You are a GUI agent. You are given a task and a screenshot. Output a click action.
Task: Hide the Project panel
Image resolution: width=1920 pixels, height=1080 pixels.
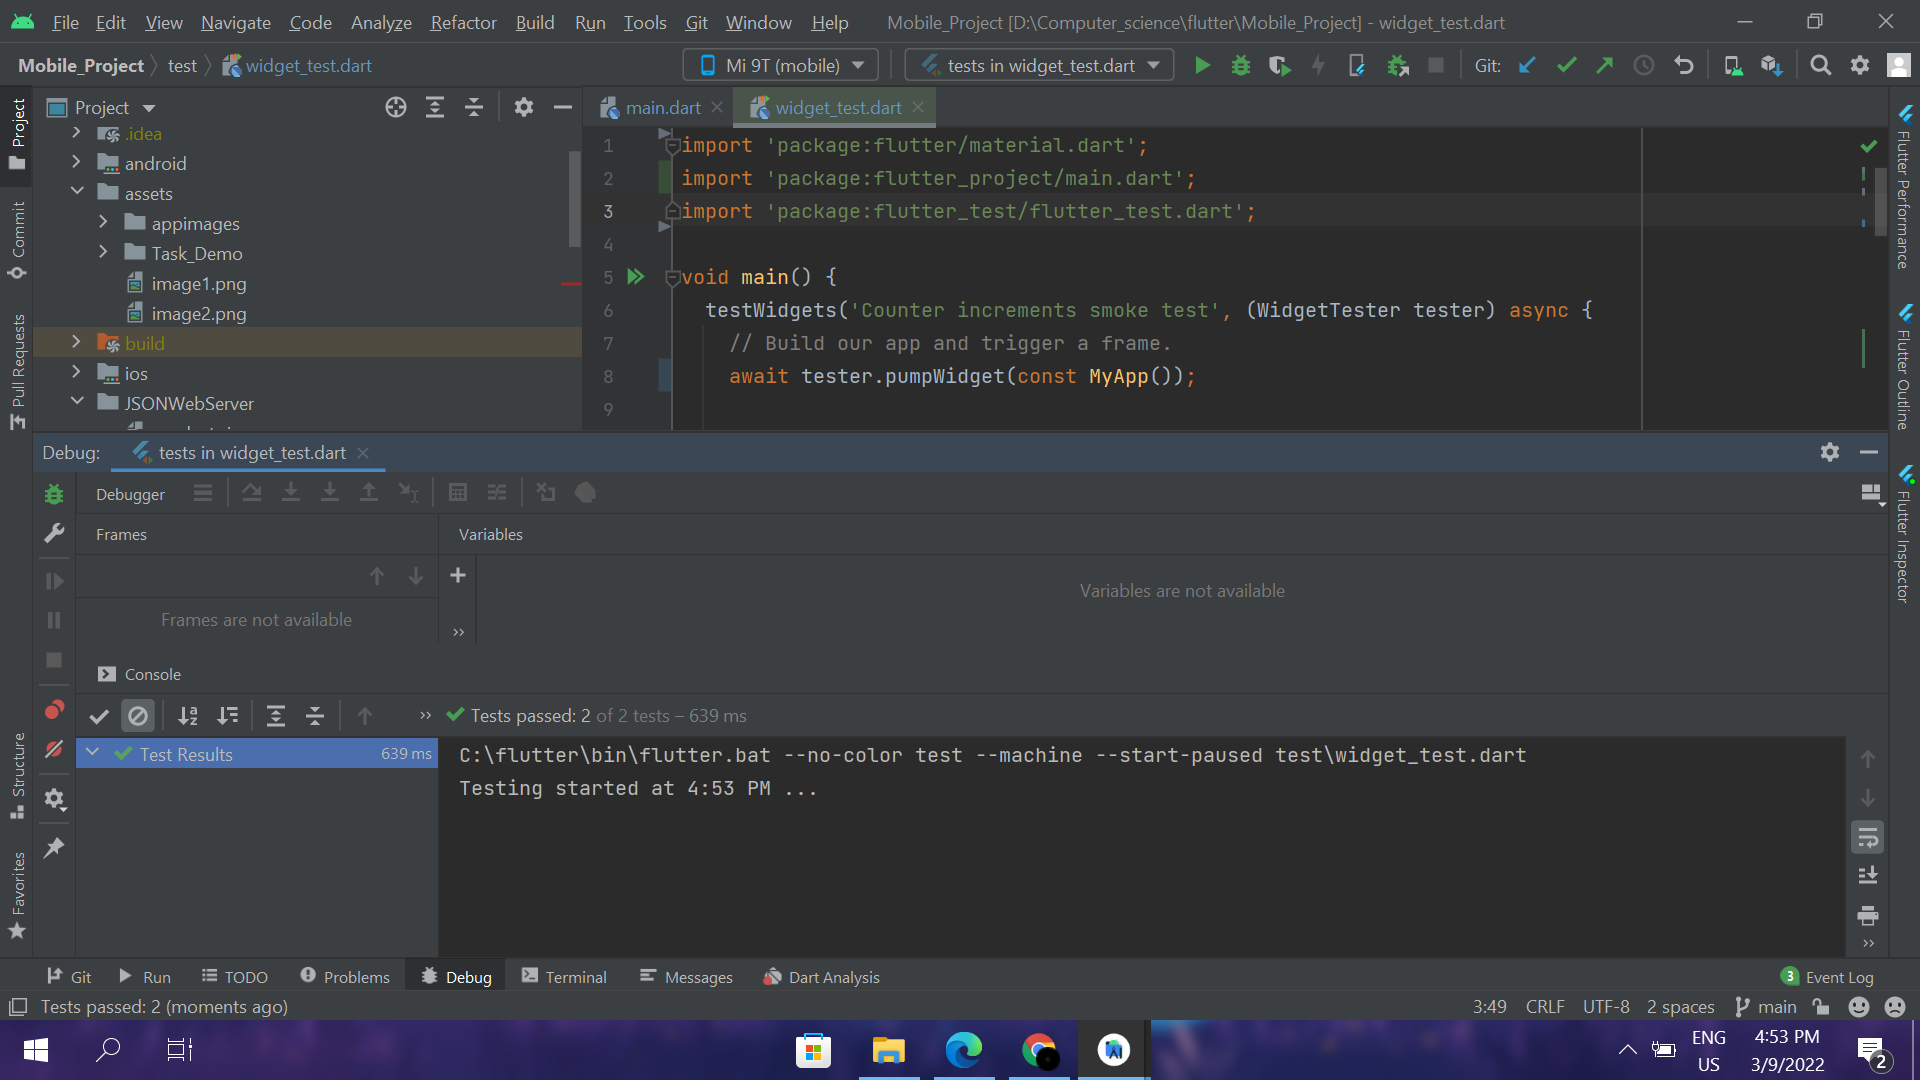point(563,108)
